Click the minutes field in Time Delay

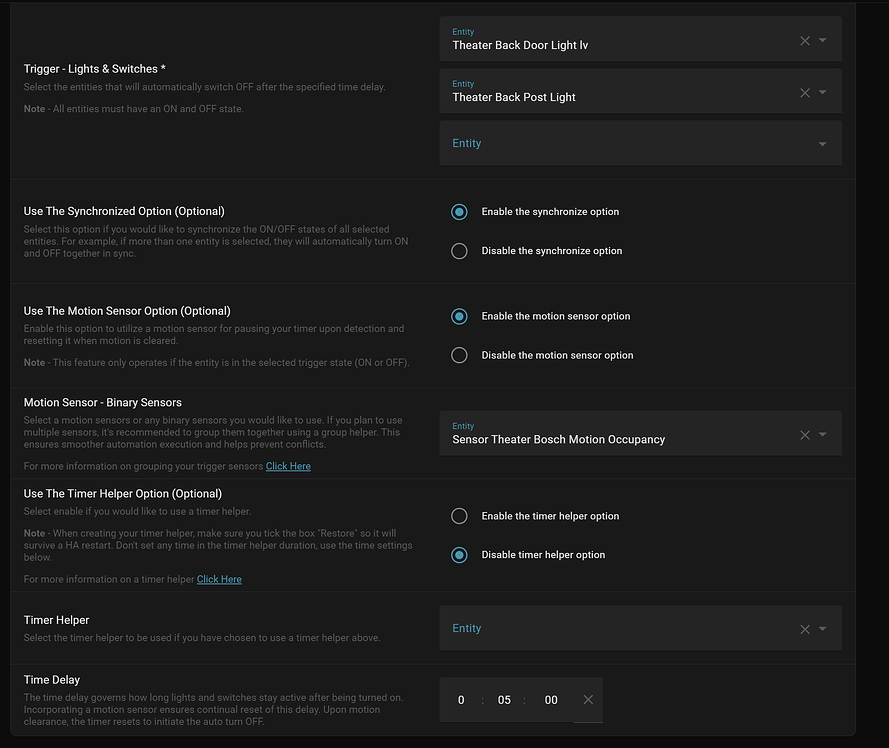coord(504,700)
